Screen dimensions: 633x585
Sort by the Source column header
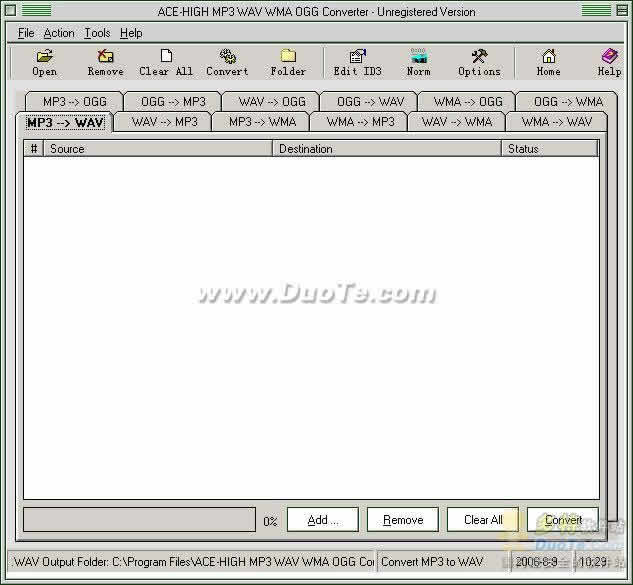tap(158, 149)
